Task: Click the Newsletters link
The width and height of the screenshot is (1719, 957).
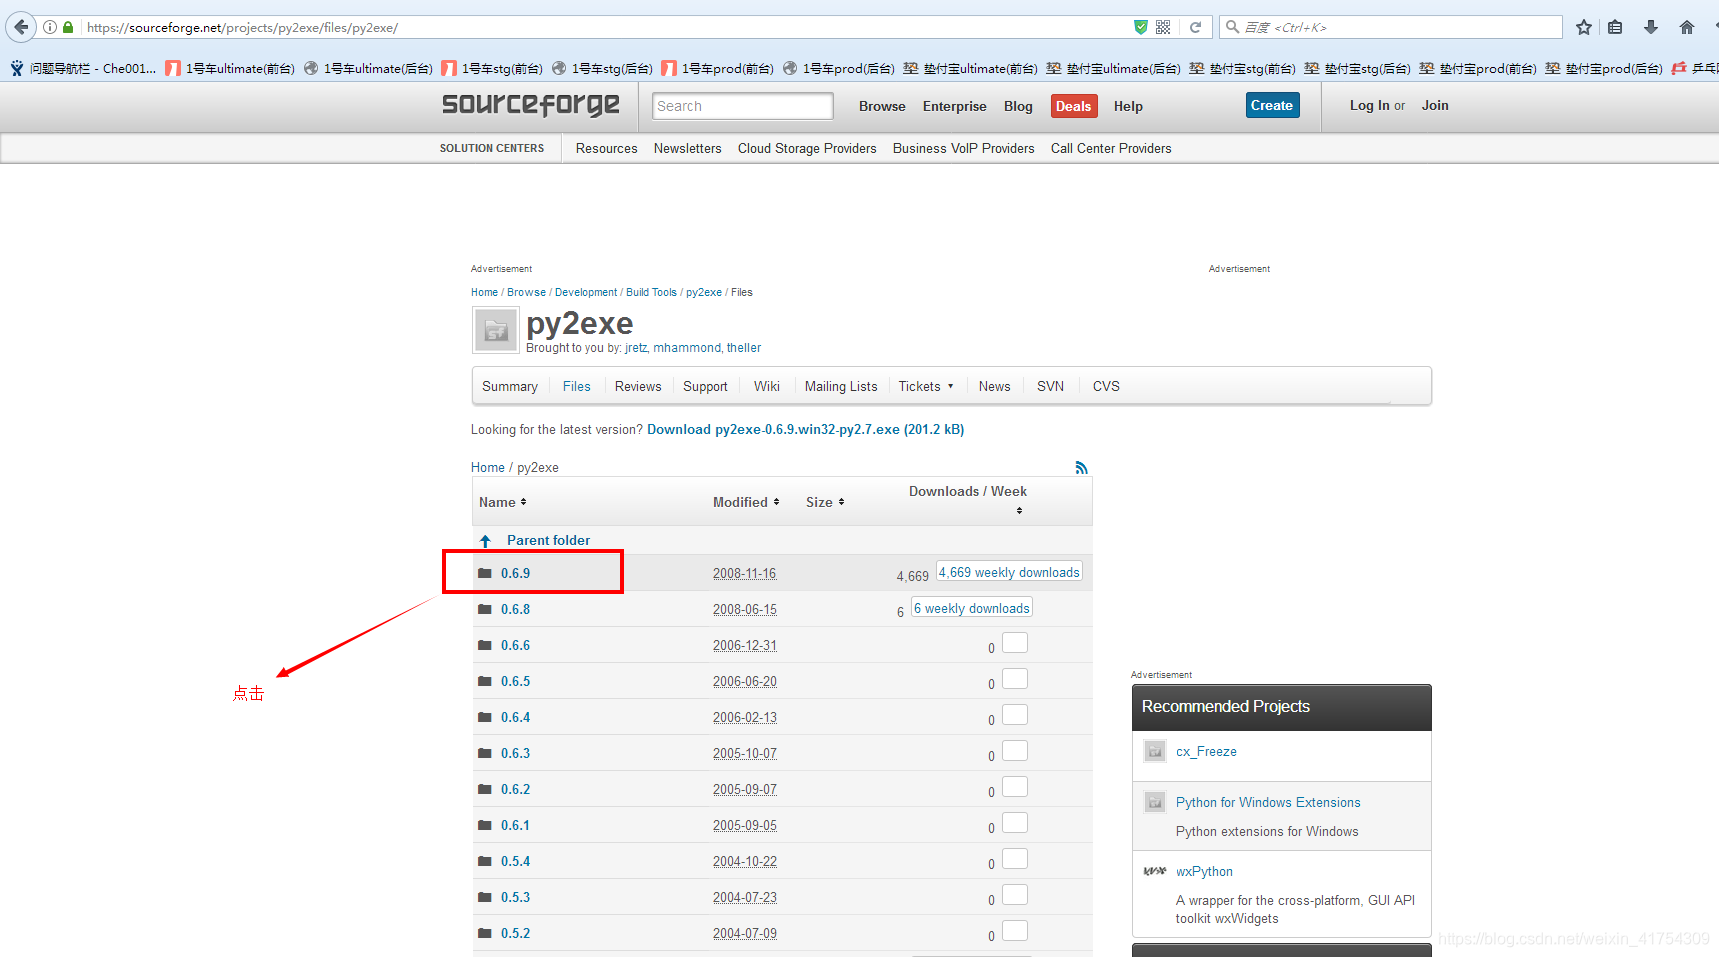Action: point(687,148)
